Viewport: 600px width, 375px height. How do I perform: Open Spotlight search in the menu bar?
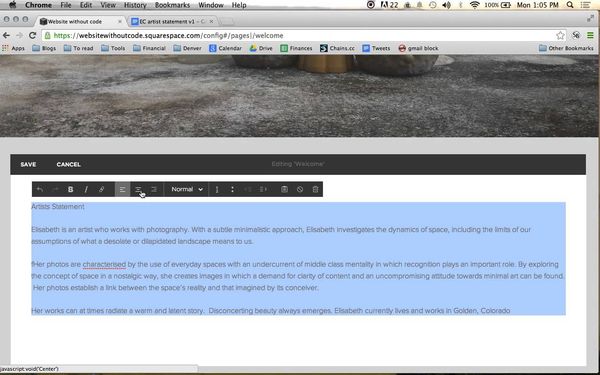(x=570, y=5)
